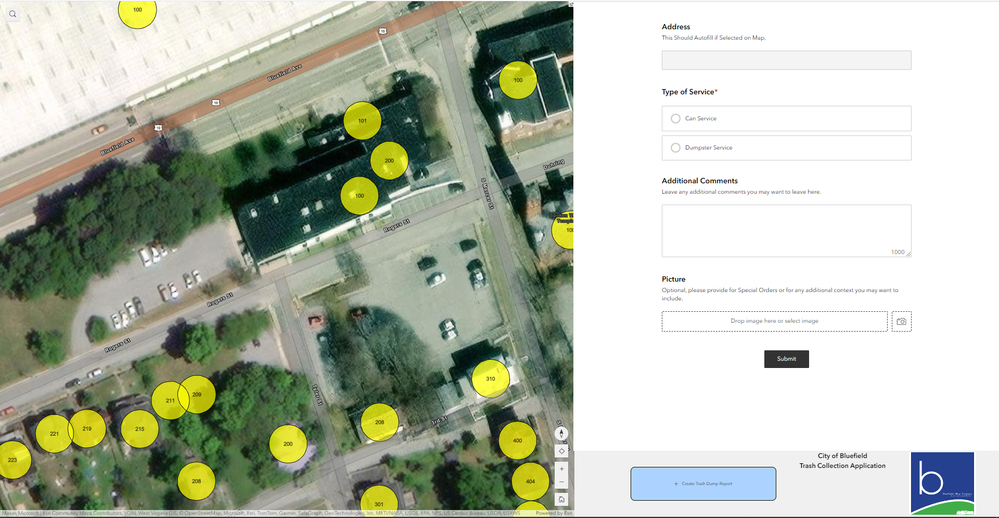Click the drop image or select image area
999x518 pixels.
[774, 321]
